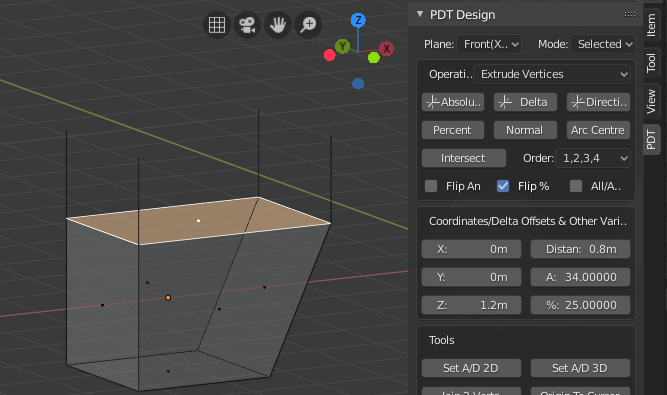Click the Y coordinate field
This screenshot has width=667, height=395.
point(471,277)
